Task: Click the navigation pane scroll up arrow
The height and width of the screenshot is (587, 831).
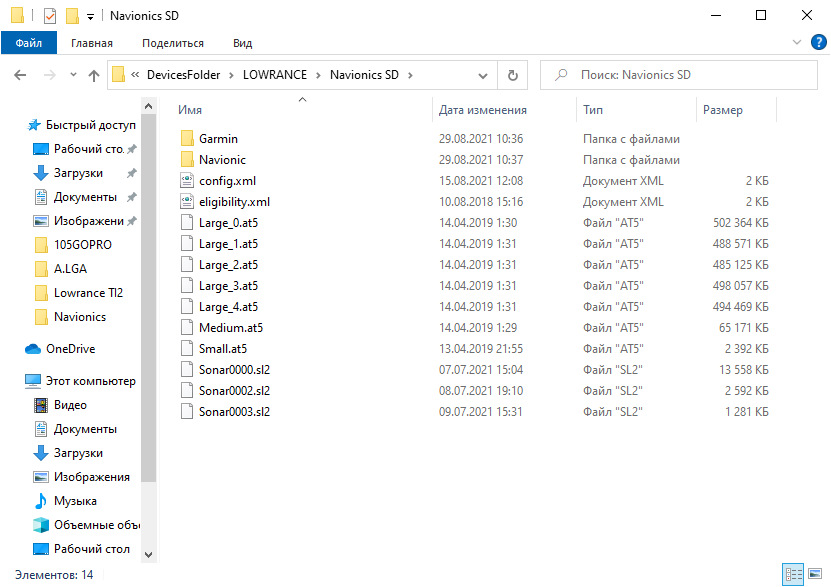Action: click(149, 106)
